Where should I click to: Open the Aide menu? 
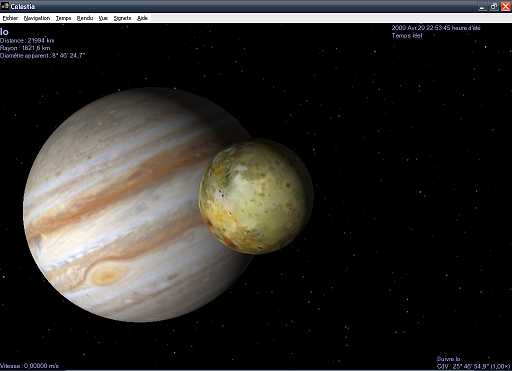[x=142, y=18]
